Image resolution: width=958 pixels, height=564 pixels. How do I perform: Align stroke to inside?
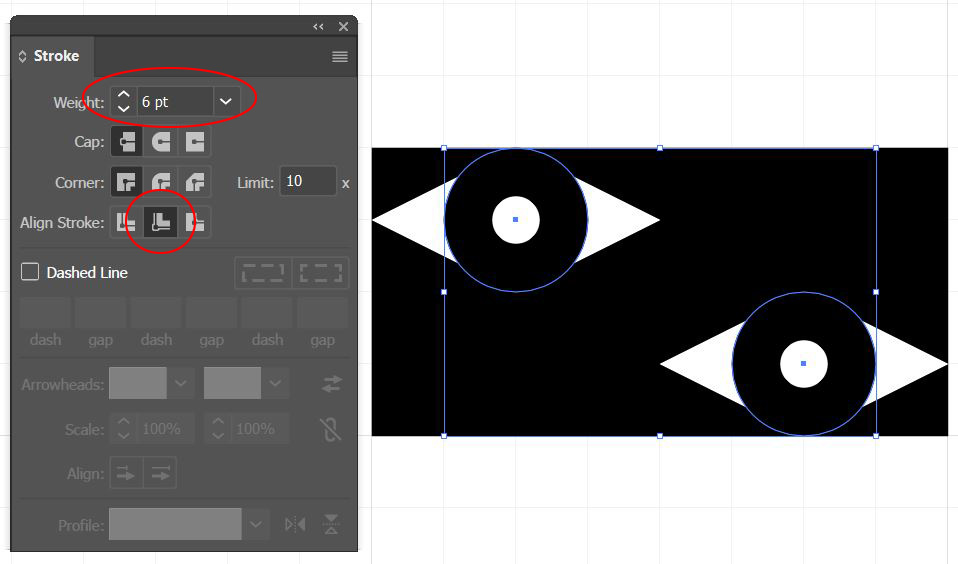161,223
